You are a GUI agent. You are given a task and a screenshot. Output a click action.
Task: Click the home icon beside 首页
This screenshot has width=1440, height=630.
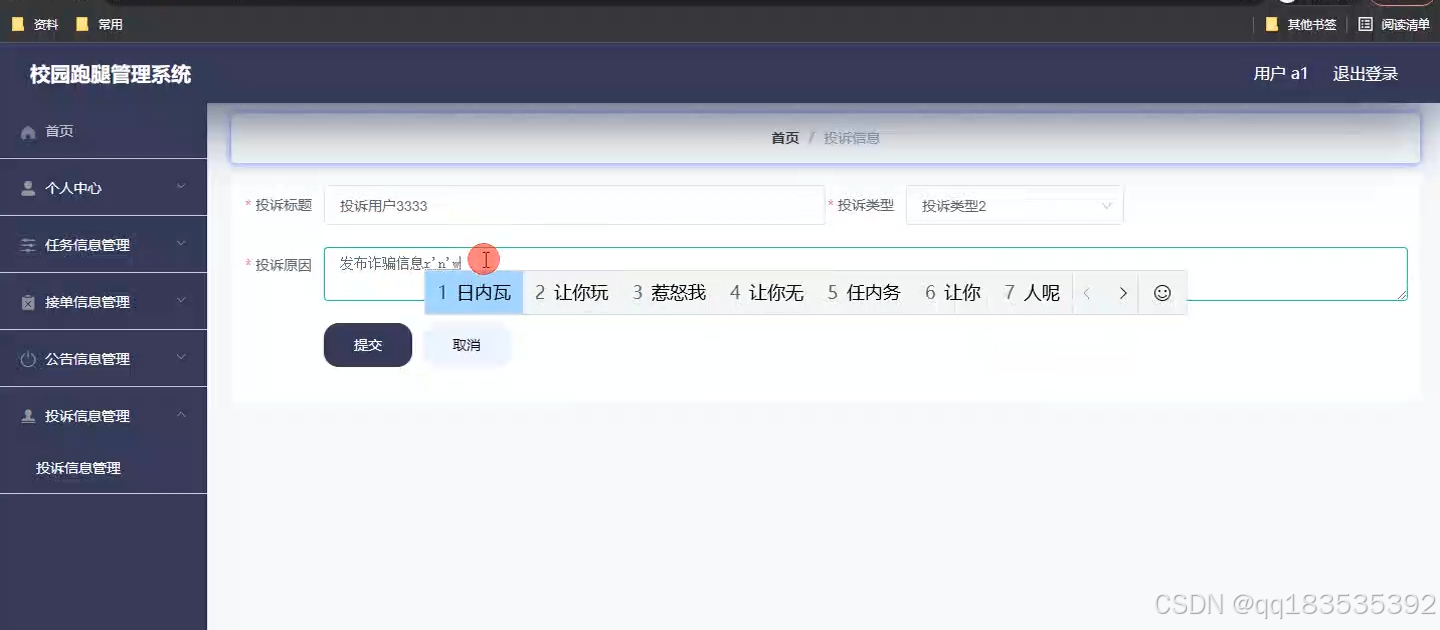point(28,130)
